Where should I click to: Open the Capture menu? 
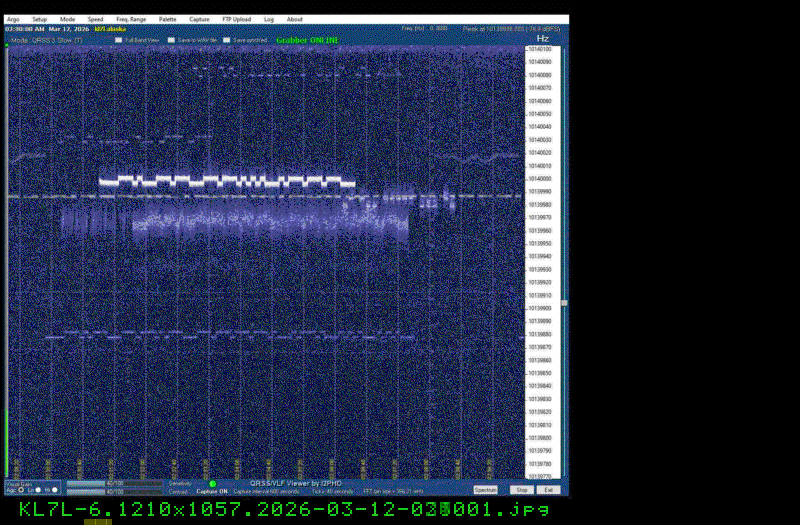pyautogui.click(x=200, y=19)
